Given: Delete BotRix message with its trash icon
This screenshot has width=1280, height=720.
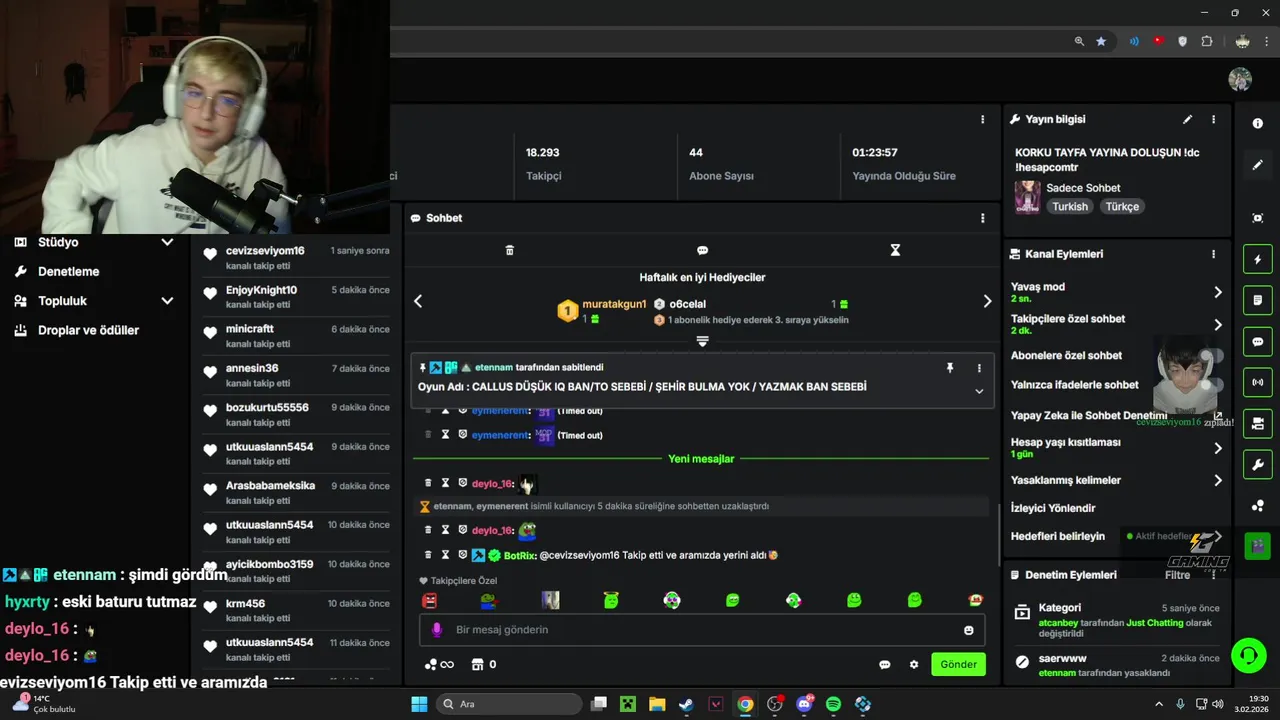Looking at the screenshot, I should coord(428,555).
